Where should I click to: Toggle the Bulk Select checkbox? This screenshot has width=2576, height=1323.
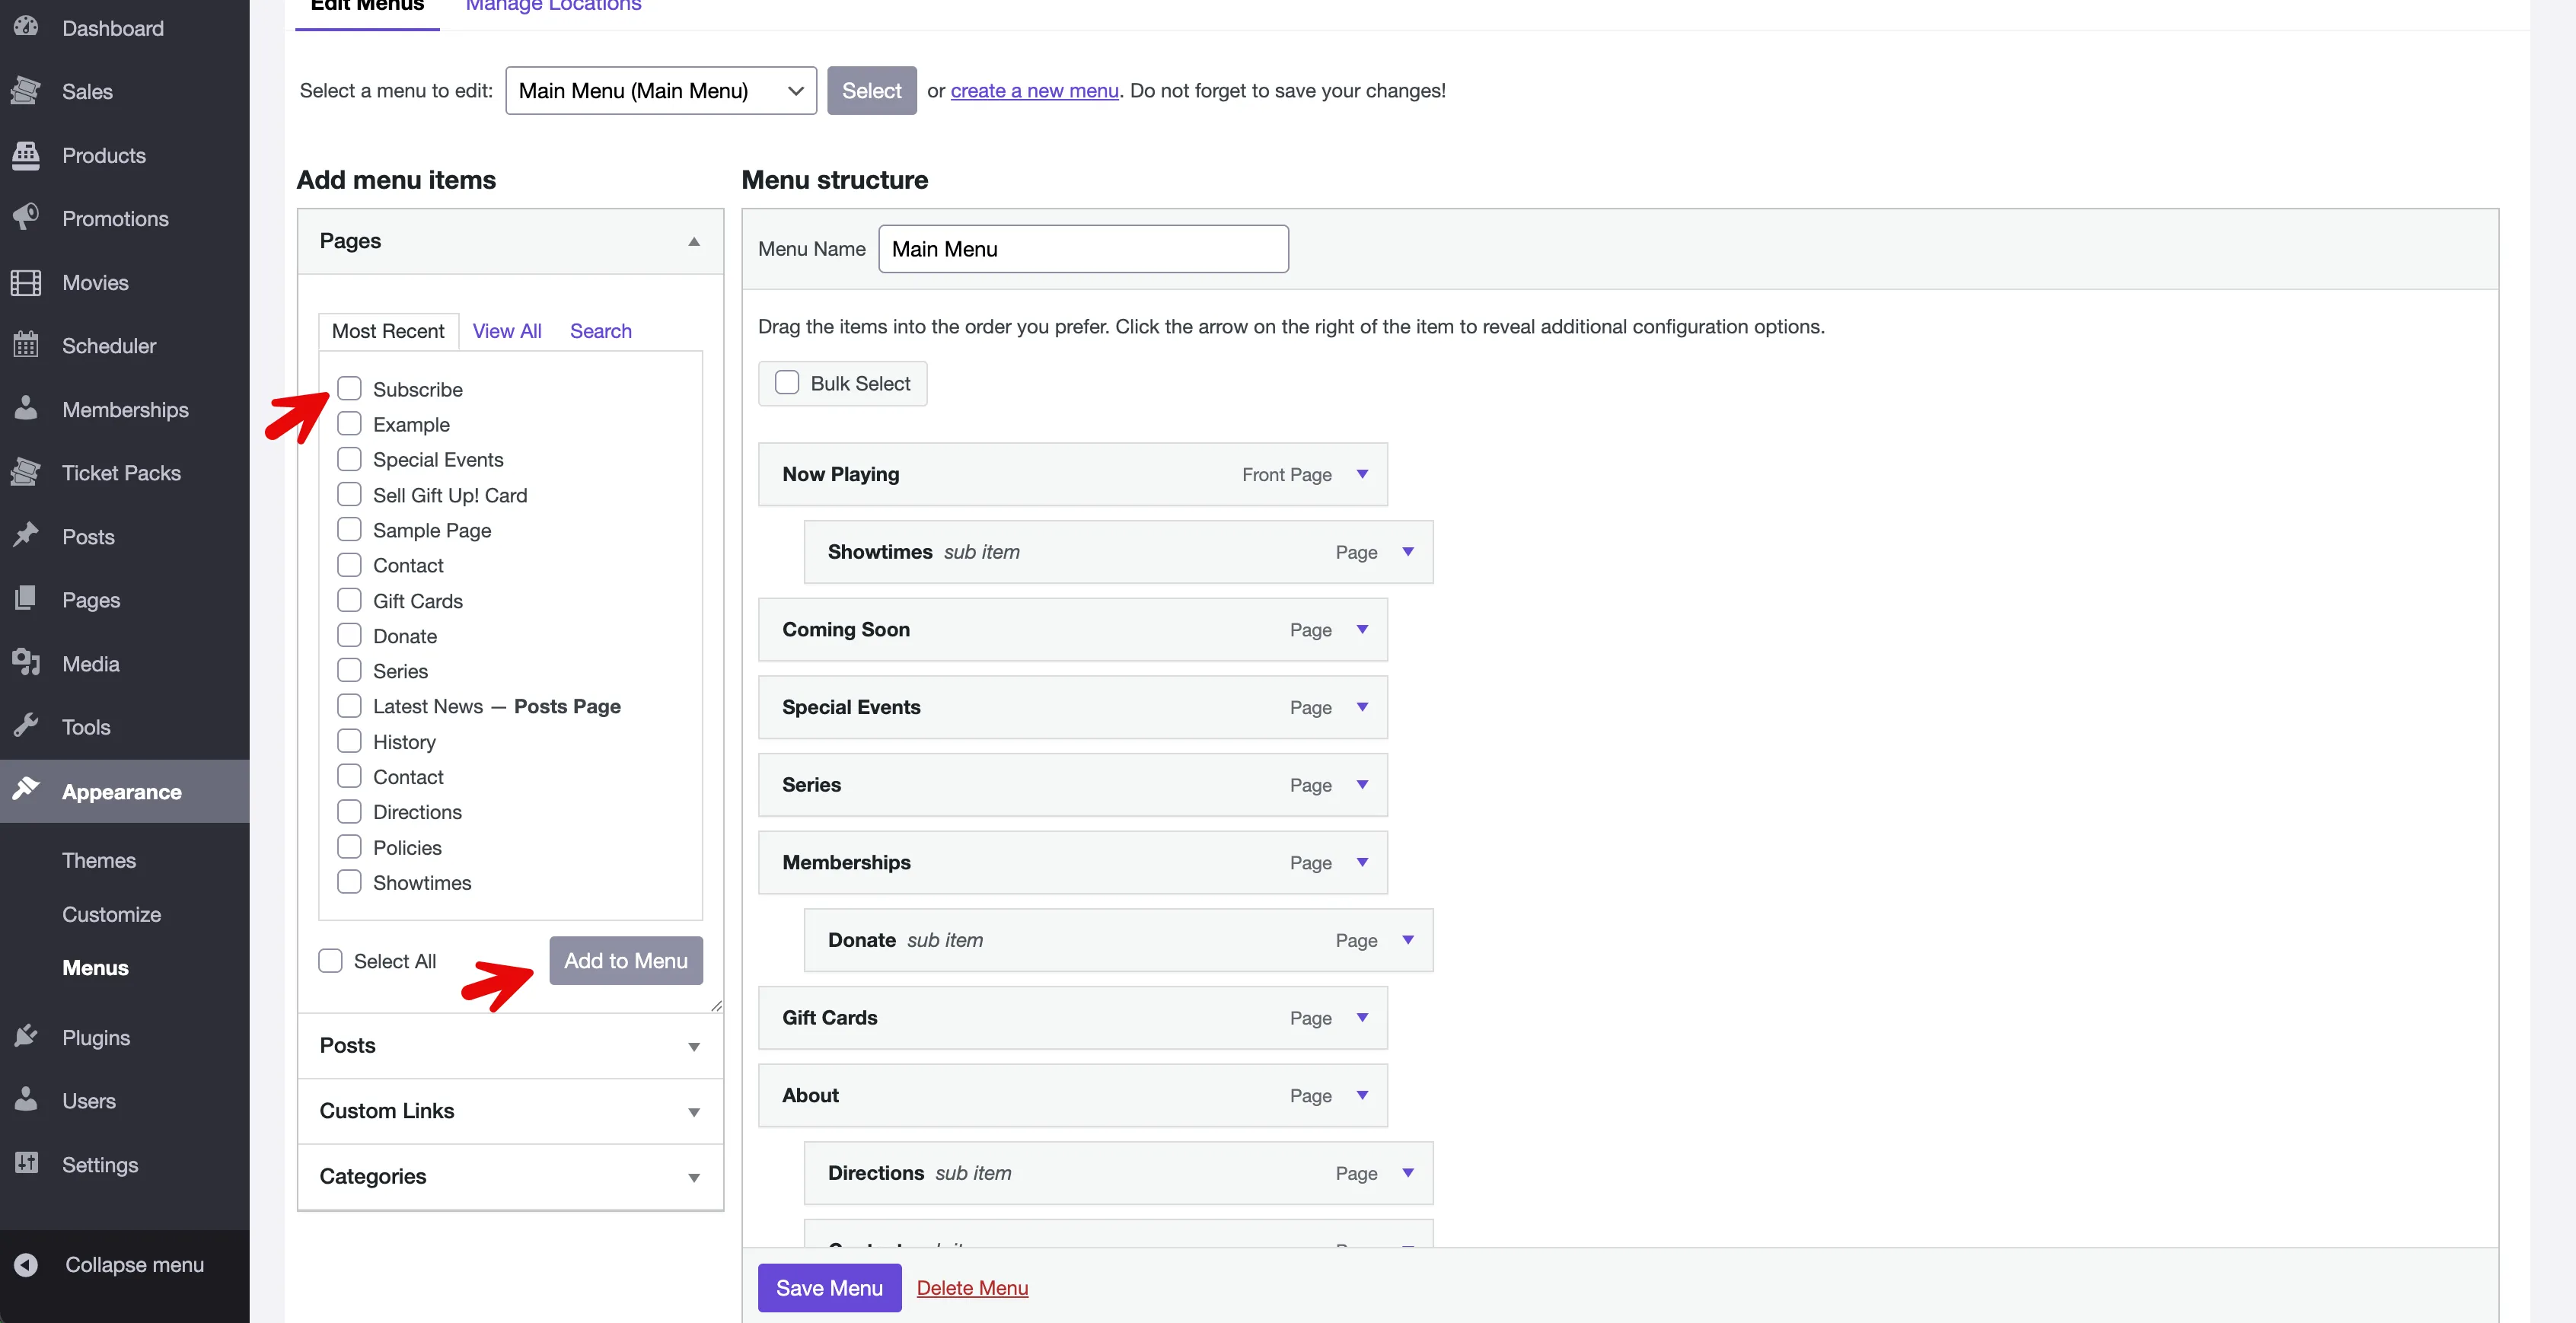tap(787, 382)
